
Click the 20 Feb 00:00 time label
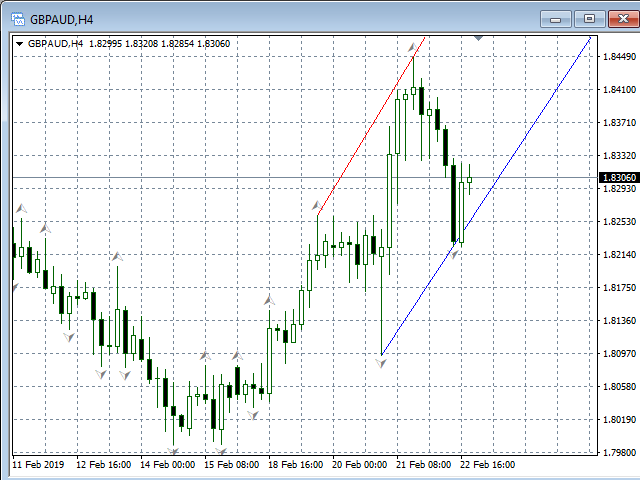[360, 464]
